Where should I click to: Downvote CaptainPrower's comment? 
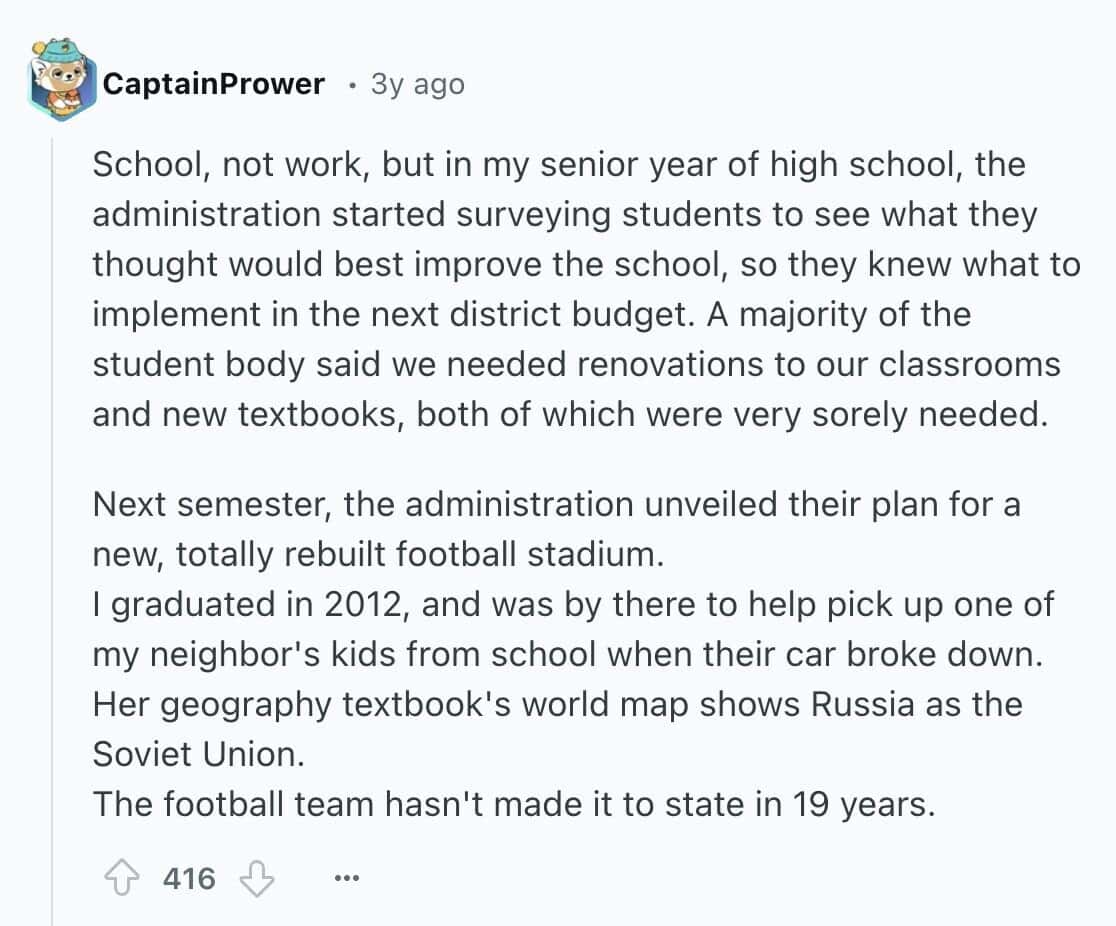coord(257,879)
